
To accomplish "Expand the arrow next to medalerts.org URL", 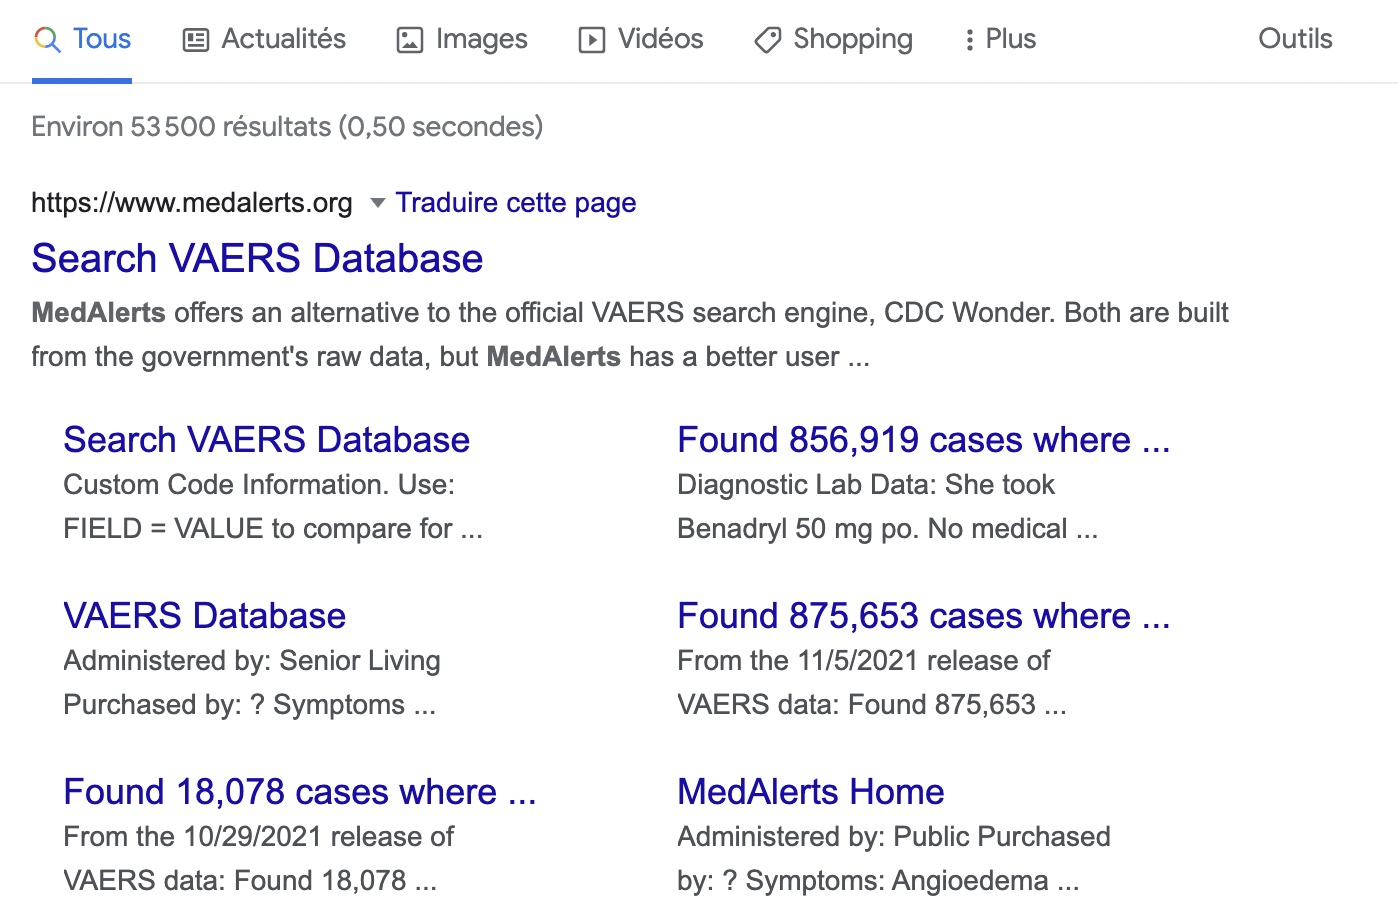I will (x=378, y=203).
